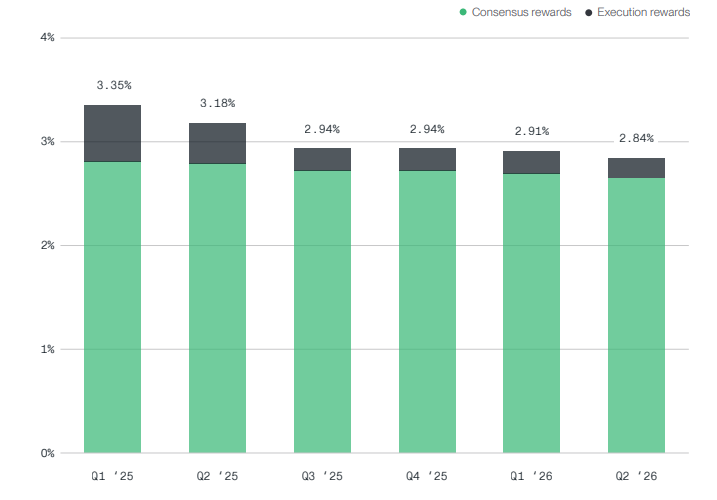The height and width of the screenshot is (500, 717).
Task: Click the 3.35% total label
Action: point(114,85)
